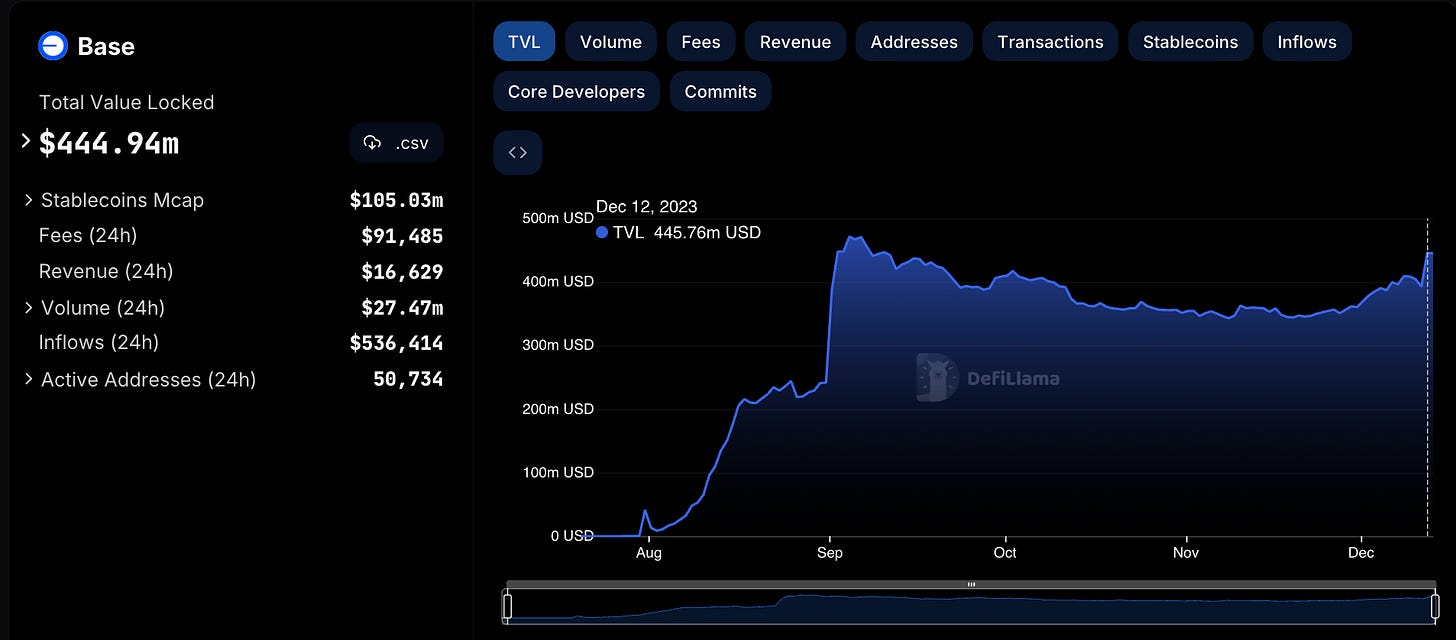Switch to the Fees chart tab
This screenshot has width=1456, height=640.
click(x=701, y=42)
